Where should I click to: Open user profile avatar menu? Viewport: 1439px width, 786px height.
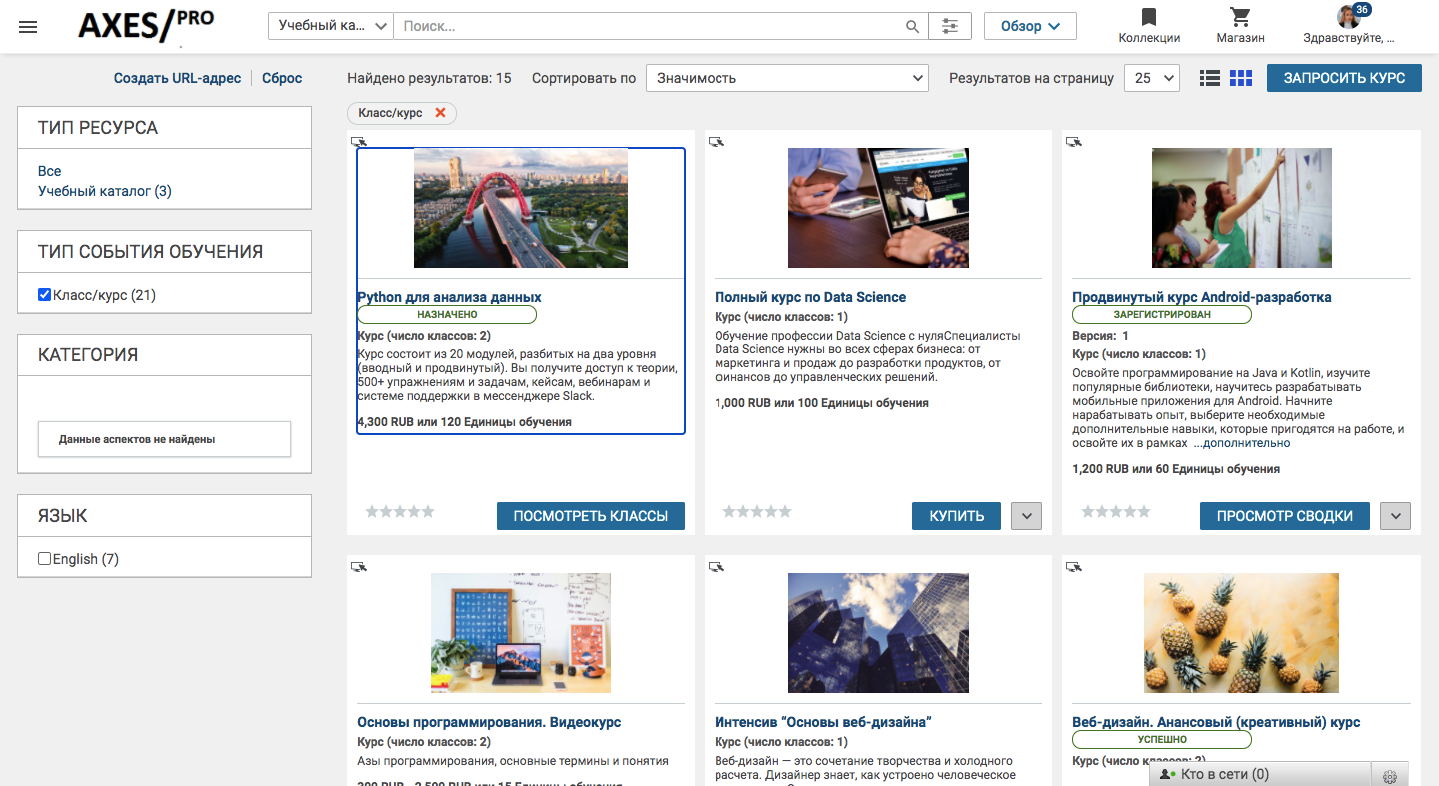click(1349, 17)
